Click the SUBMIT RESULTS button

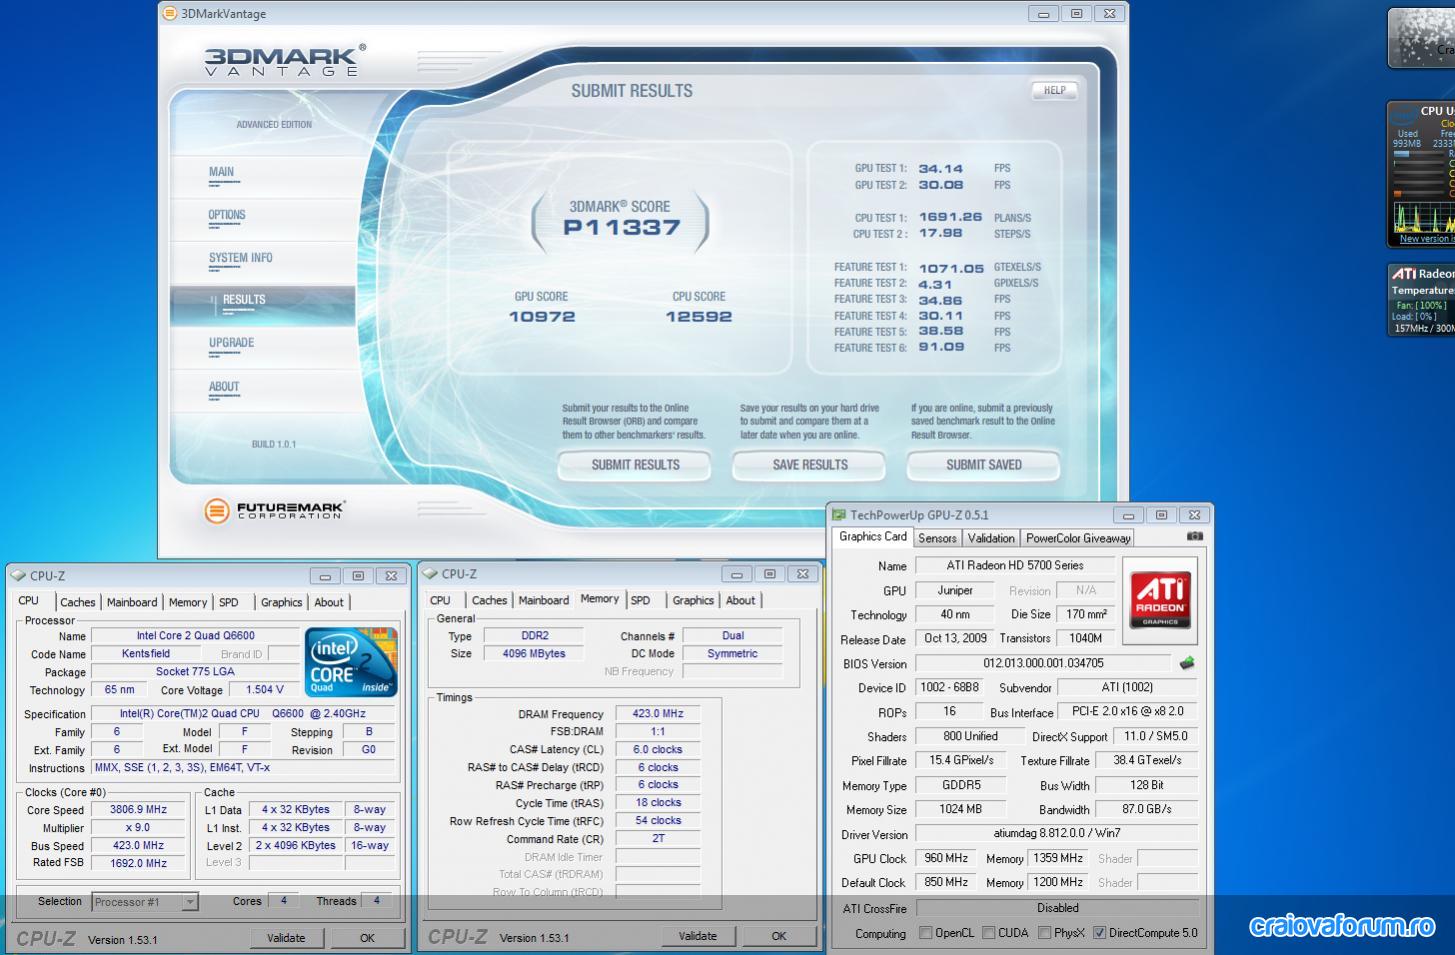(635, 465)
